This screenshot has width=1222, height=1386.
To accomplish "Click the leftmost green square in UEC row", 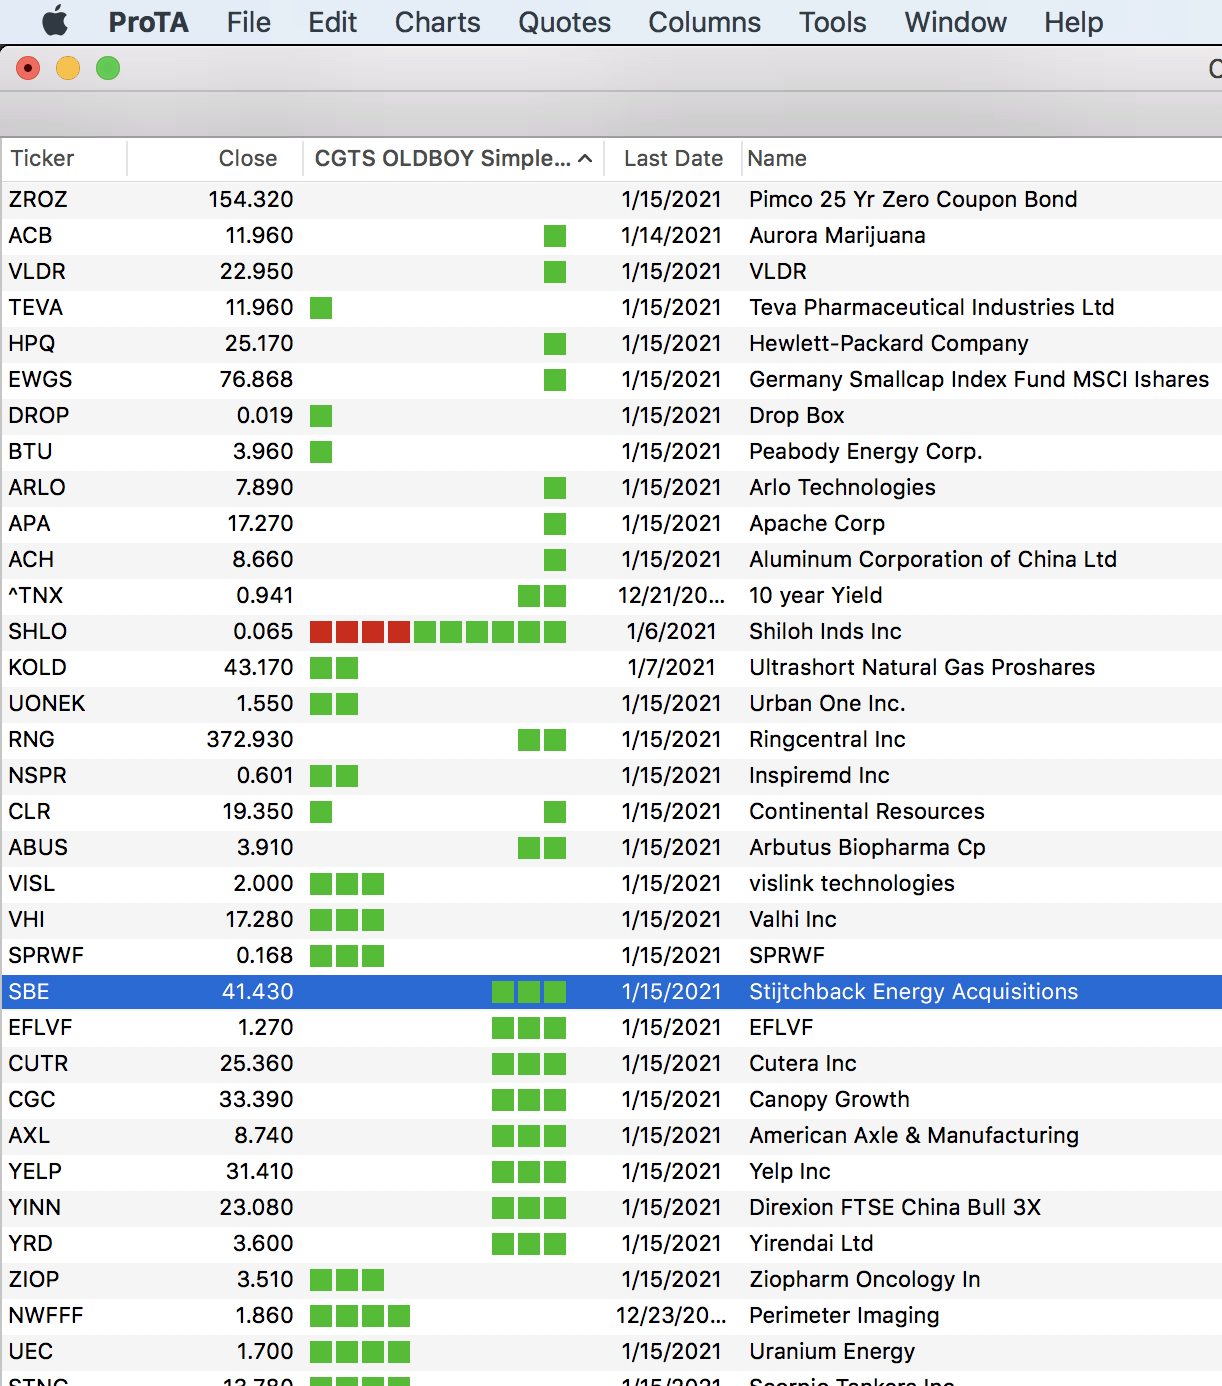I will [x=321, y=1351].
